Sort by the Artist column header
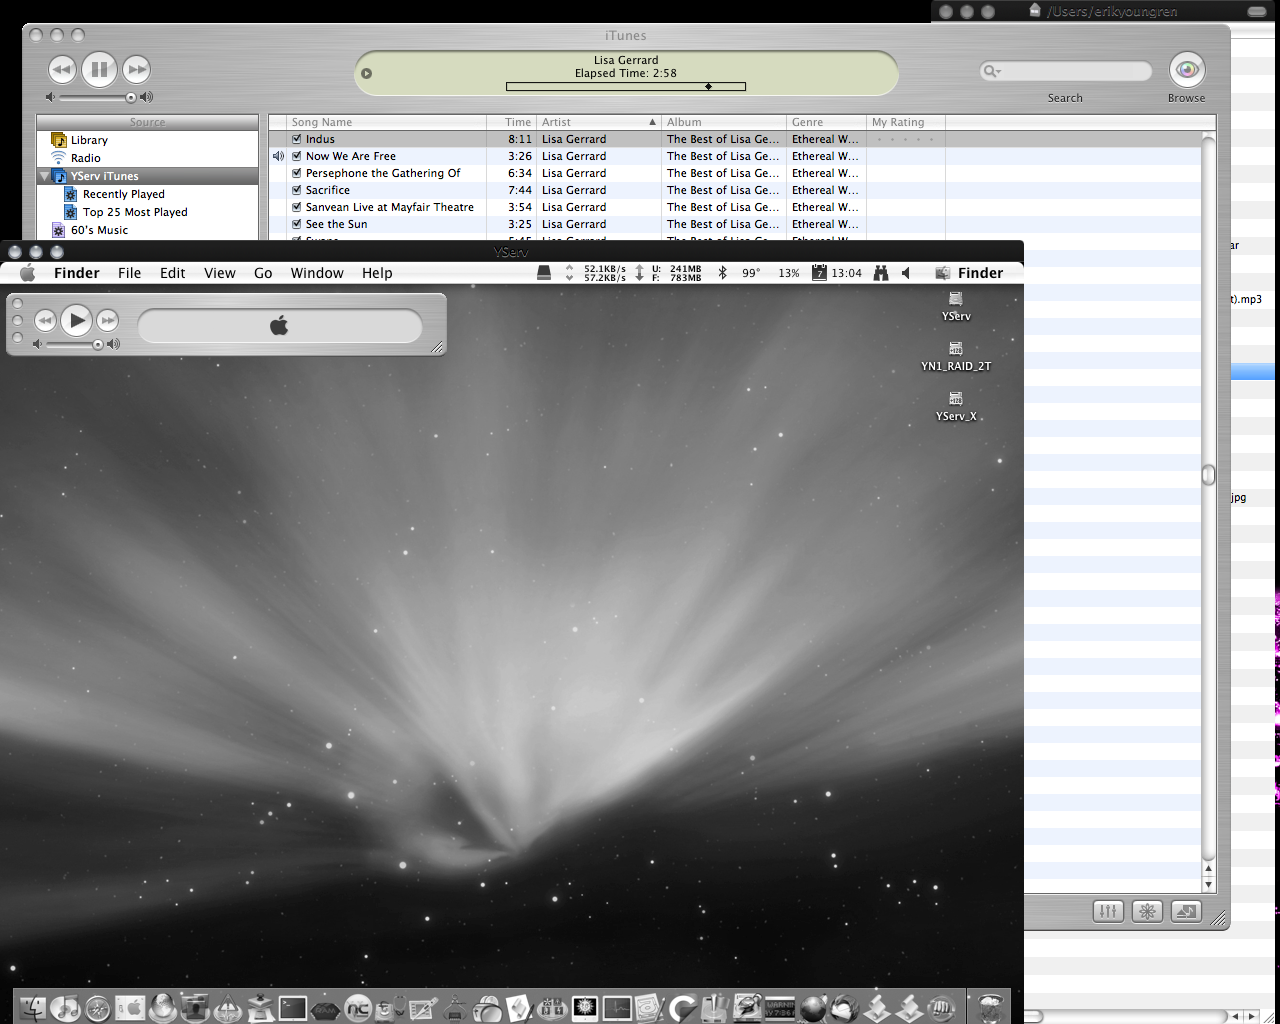Viewport: 1280px width, 1024px height. coord(599,122)
